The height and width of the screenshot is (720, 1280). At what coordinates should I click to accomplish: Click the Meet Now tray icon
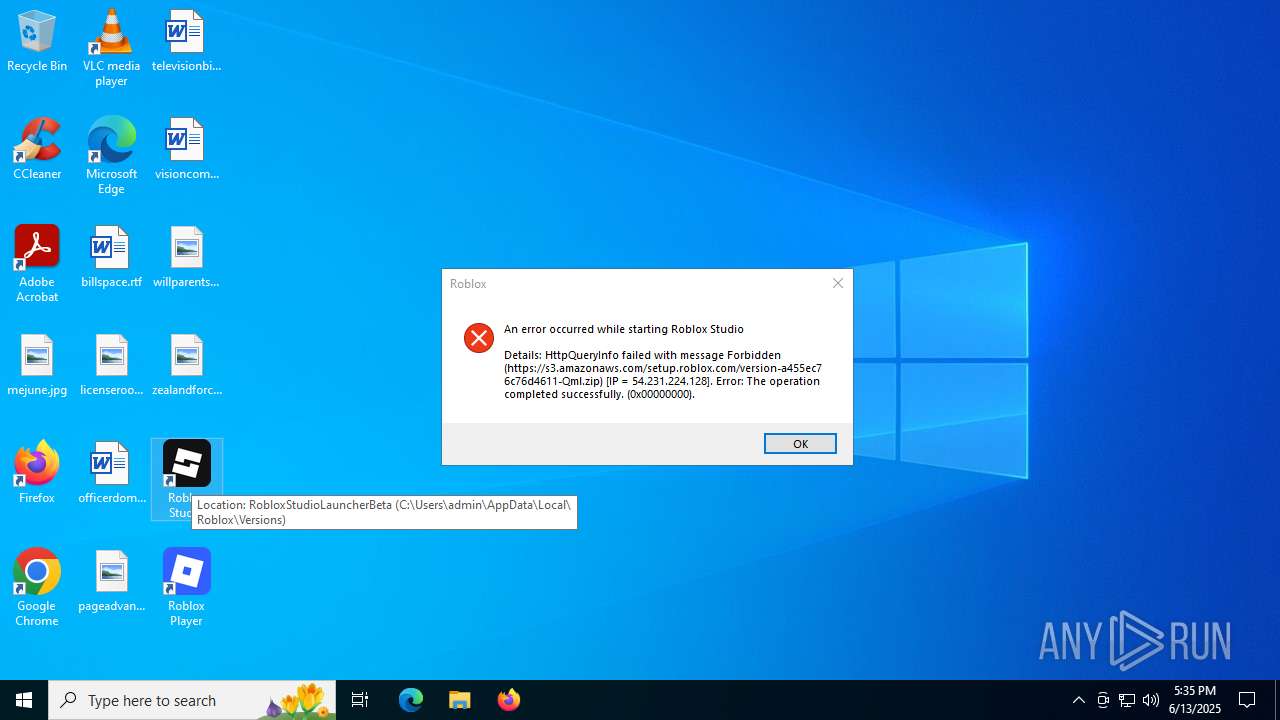click(x=1103, y=700)
